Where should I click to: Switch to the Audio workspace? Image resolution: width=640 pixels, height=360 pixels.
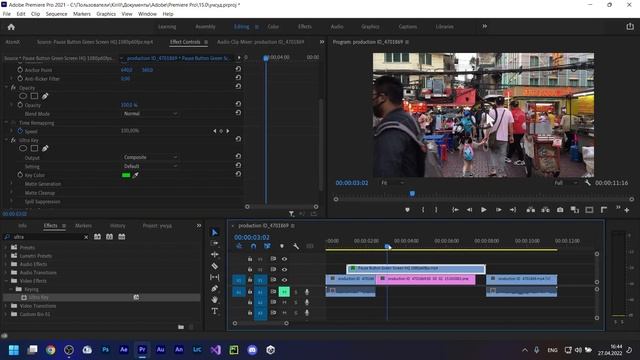click(337, 27)
